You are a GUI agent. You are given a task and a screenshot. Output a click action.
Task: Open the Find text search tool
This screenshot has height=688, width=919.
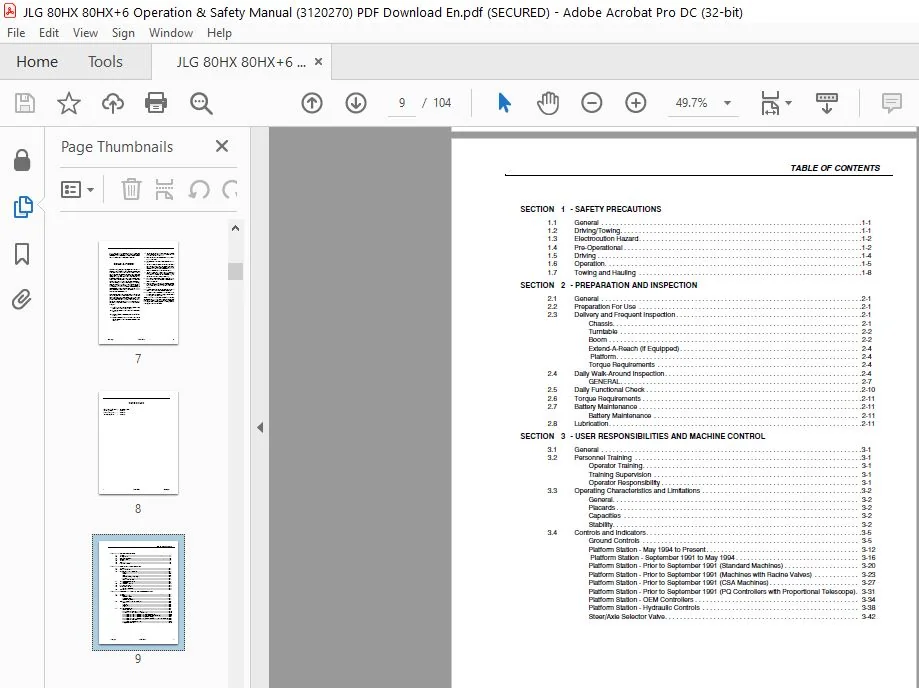point(201,103)
